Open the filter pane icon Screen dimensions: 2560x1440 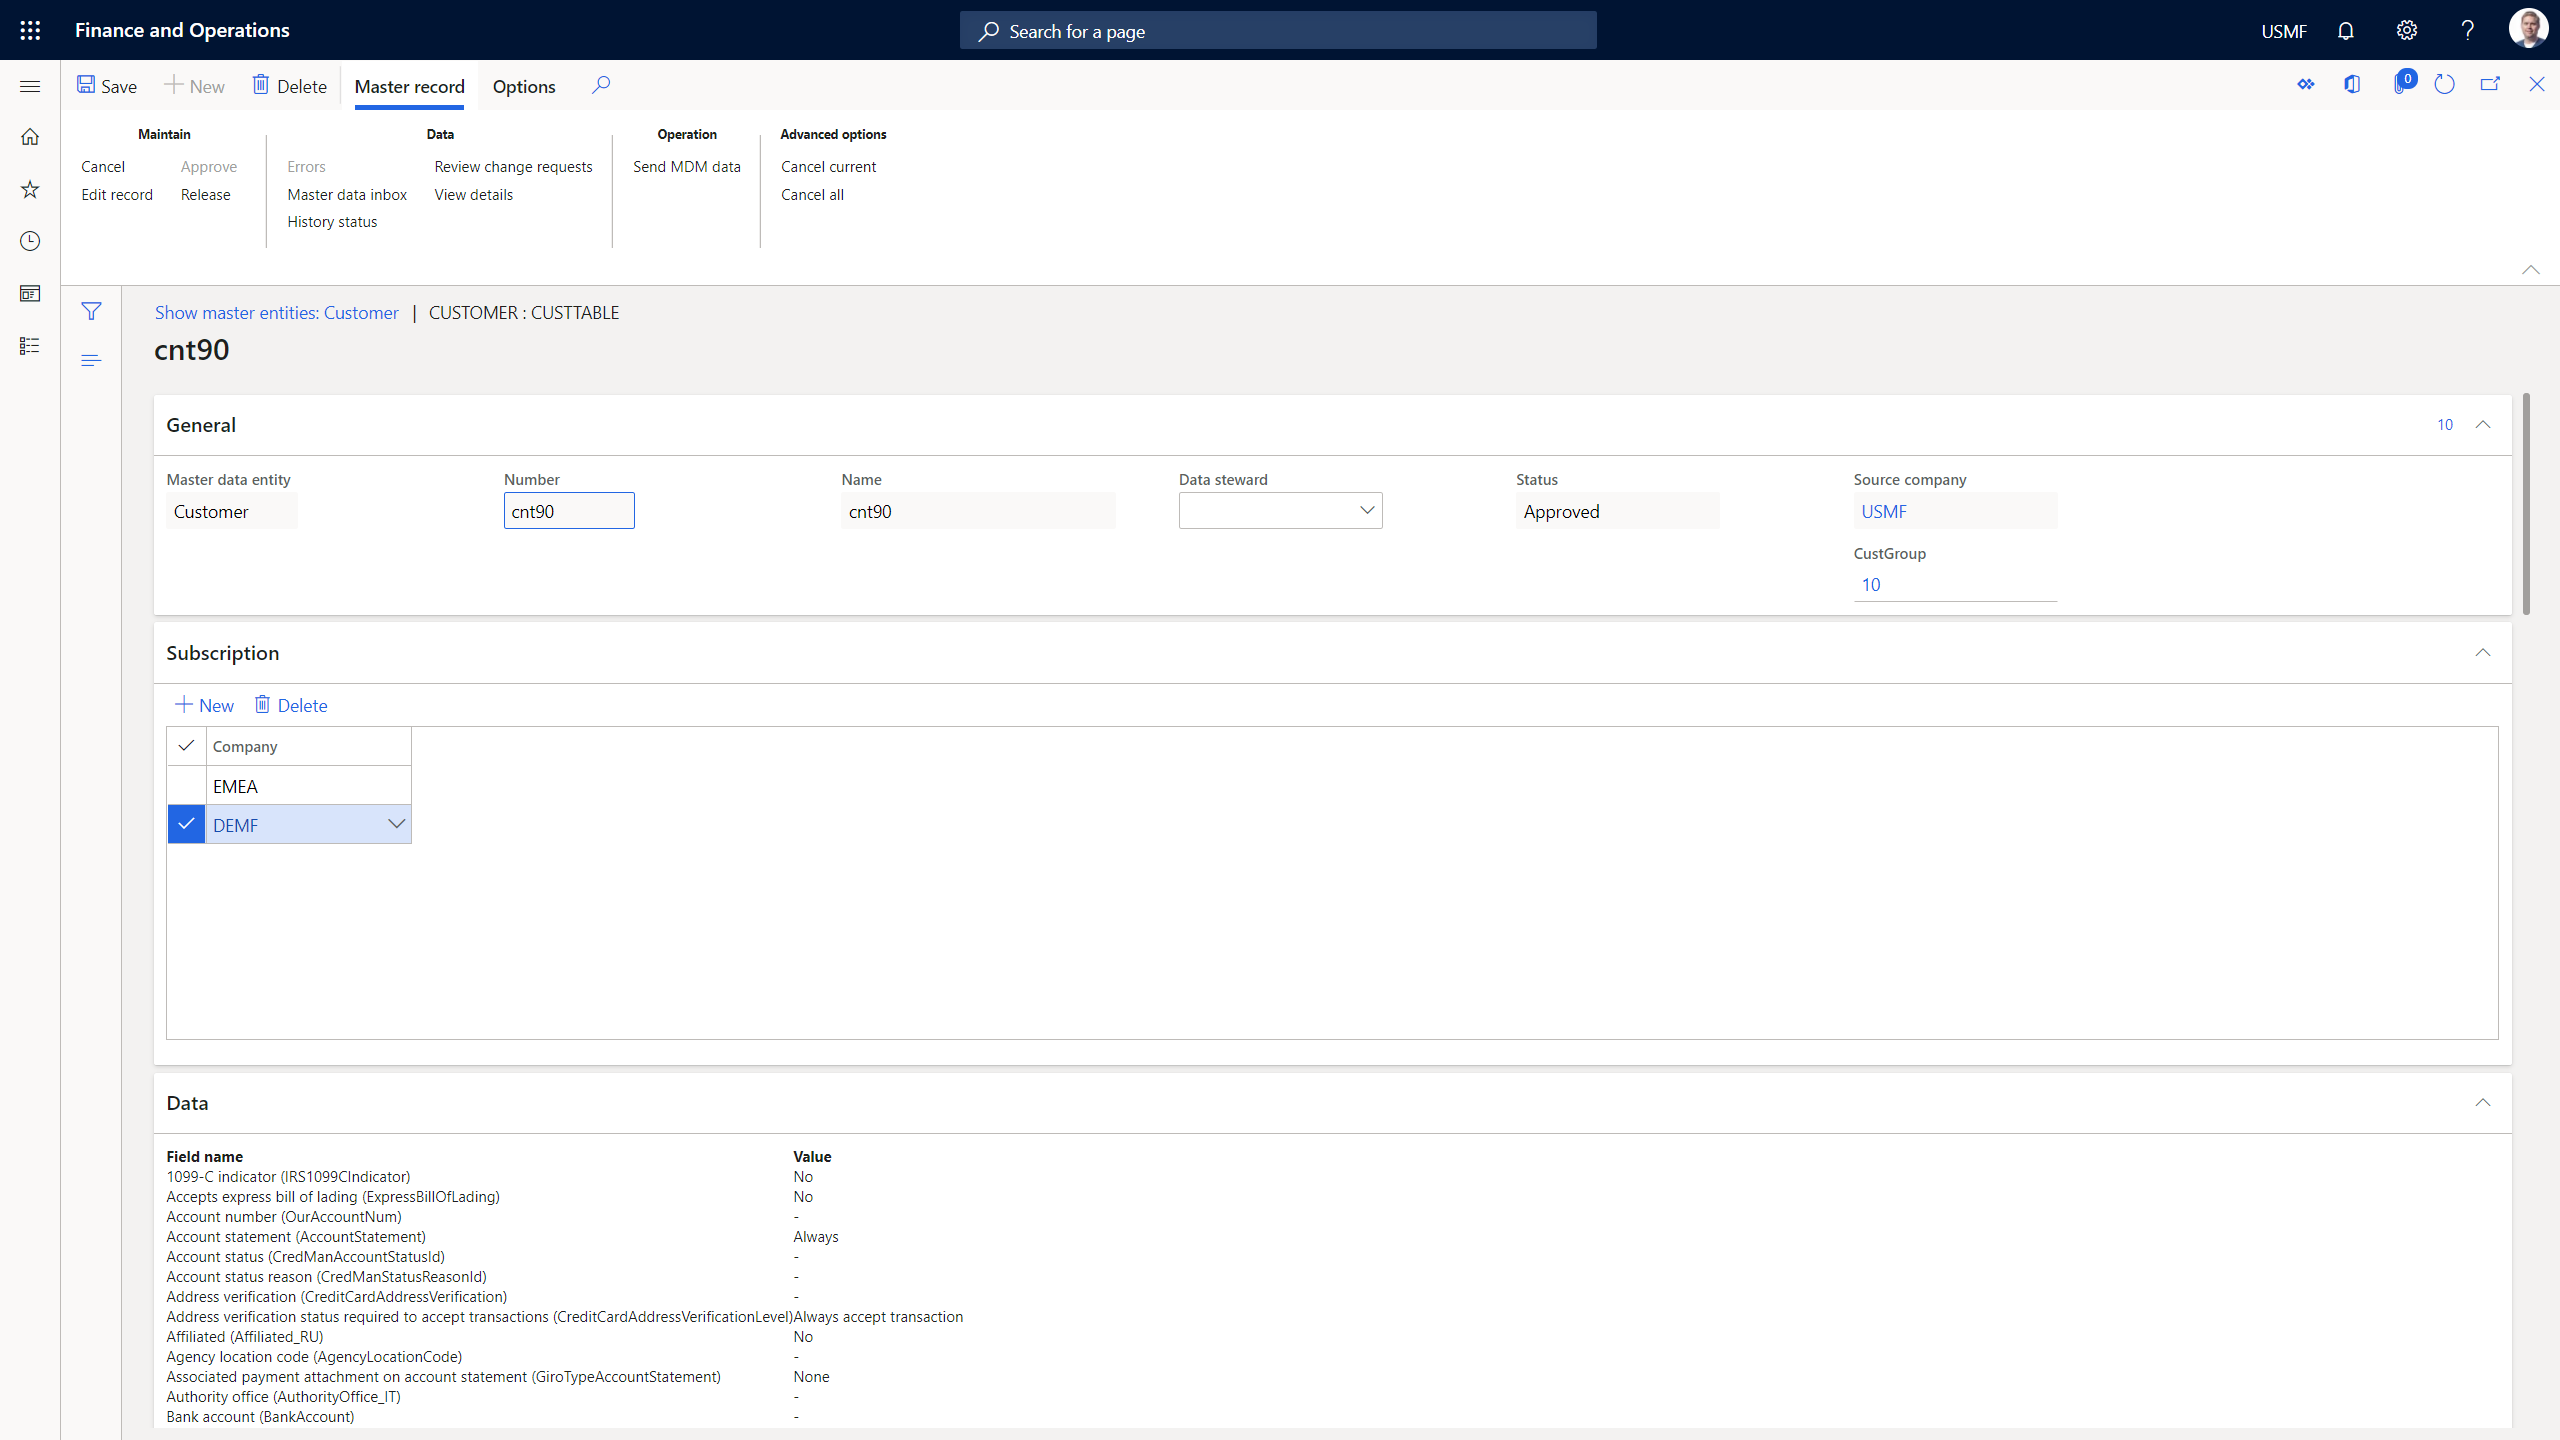tap(91, 311)
